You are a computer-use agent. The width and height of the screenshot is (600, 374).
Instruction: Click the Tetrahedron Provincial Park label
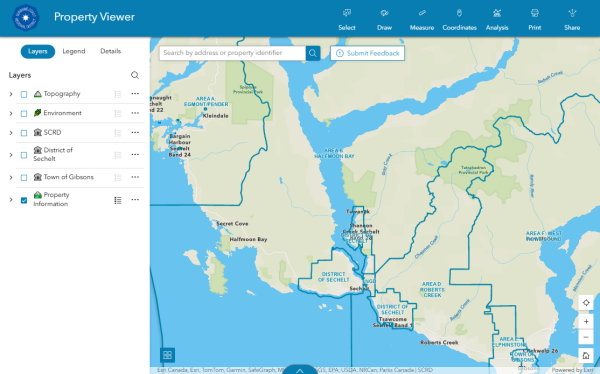[474, 170]
